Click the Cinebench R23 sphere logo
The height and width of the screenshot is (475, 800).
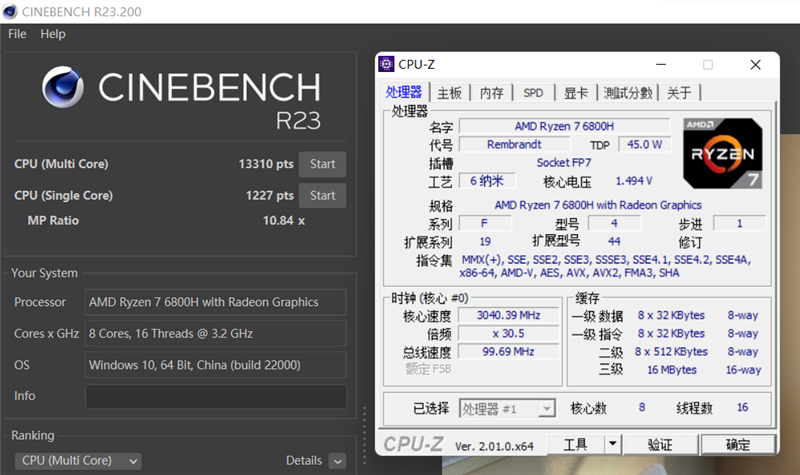63,87
